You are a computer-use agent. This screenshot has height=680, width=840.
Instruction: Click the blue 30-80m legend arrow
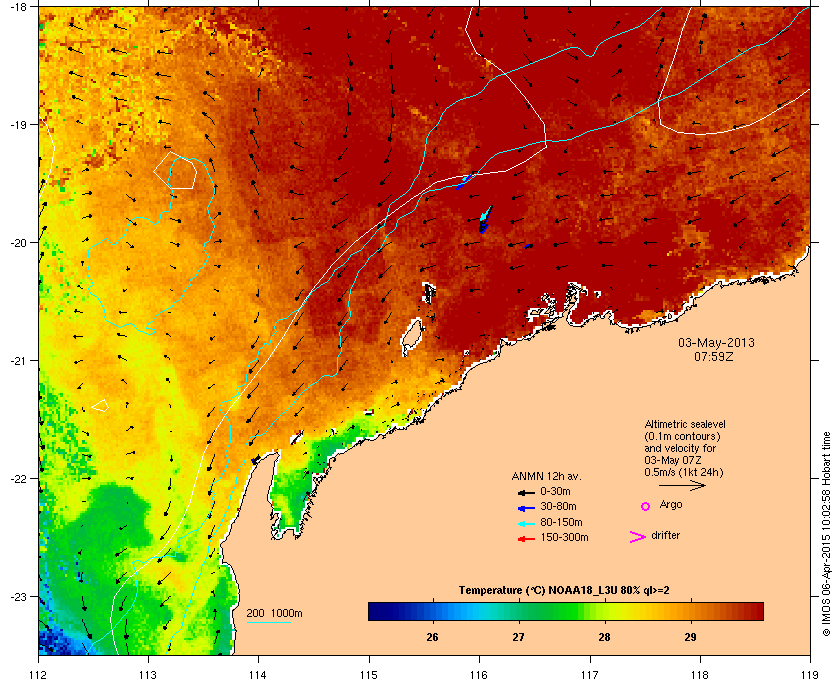[x=526, y=508]
